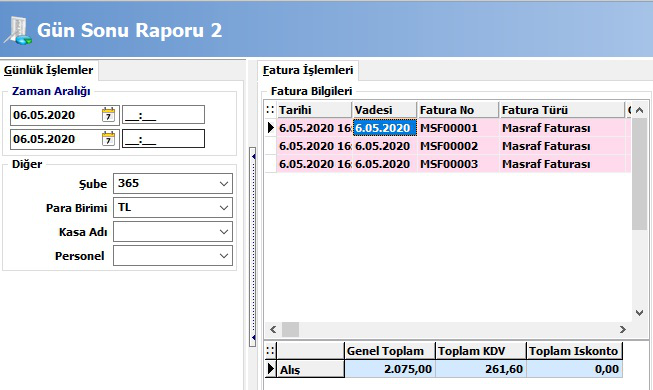The image size is (653, 390).
Task: Select the MSF00002 invoice number cell
Action: pyautogui.click(x=458, y=146)
